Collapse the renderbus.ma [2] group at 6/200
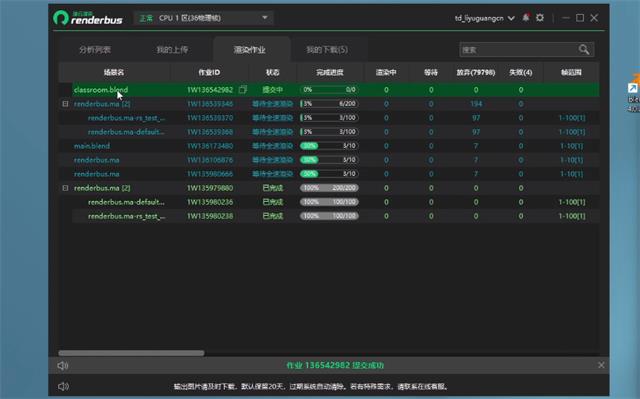Viewport: 640px width, 399px height. (x=65, y=104)
